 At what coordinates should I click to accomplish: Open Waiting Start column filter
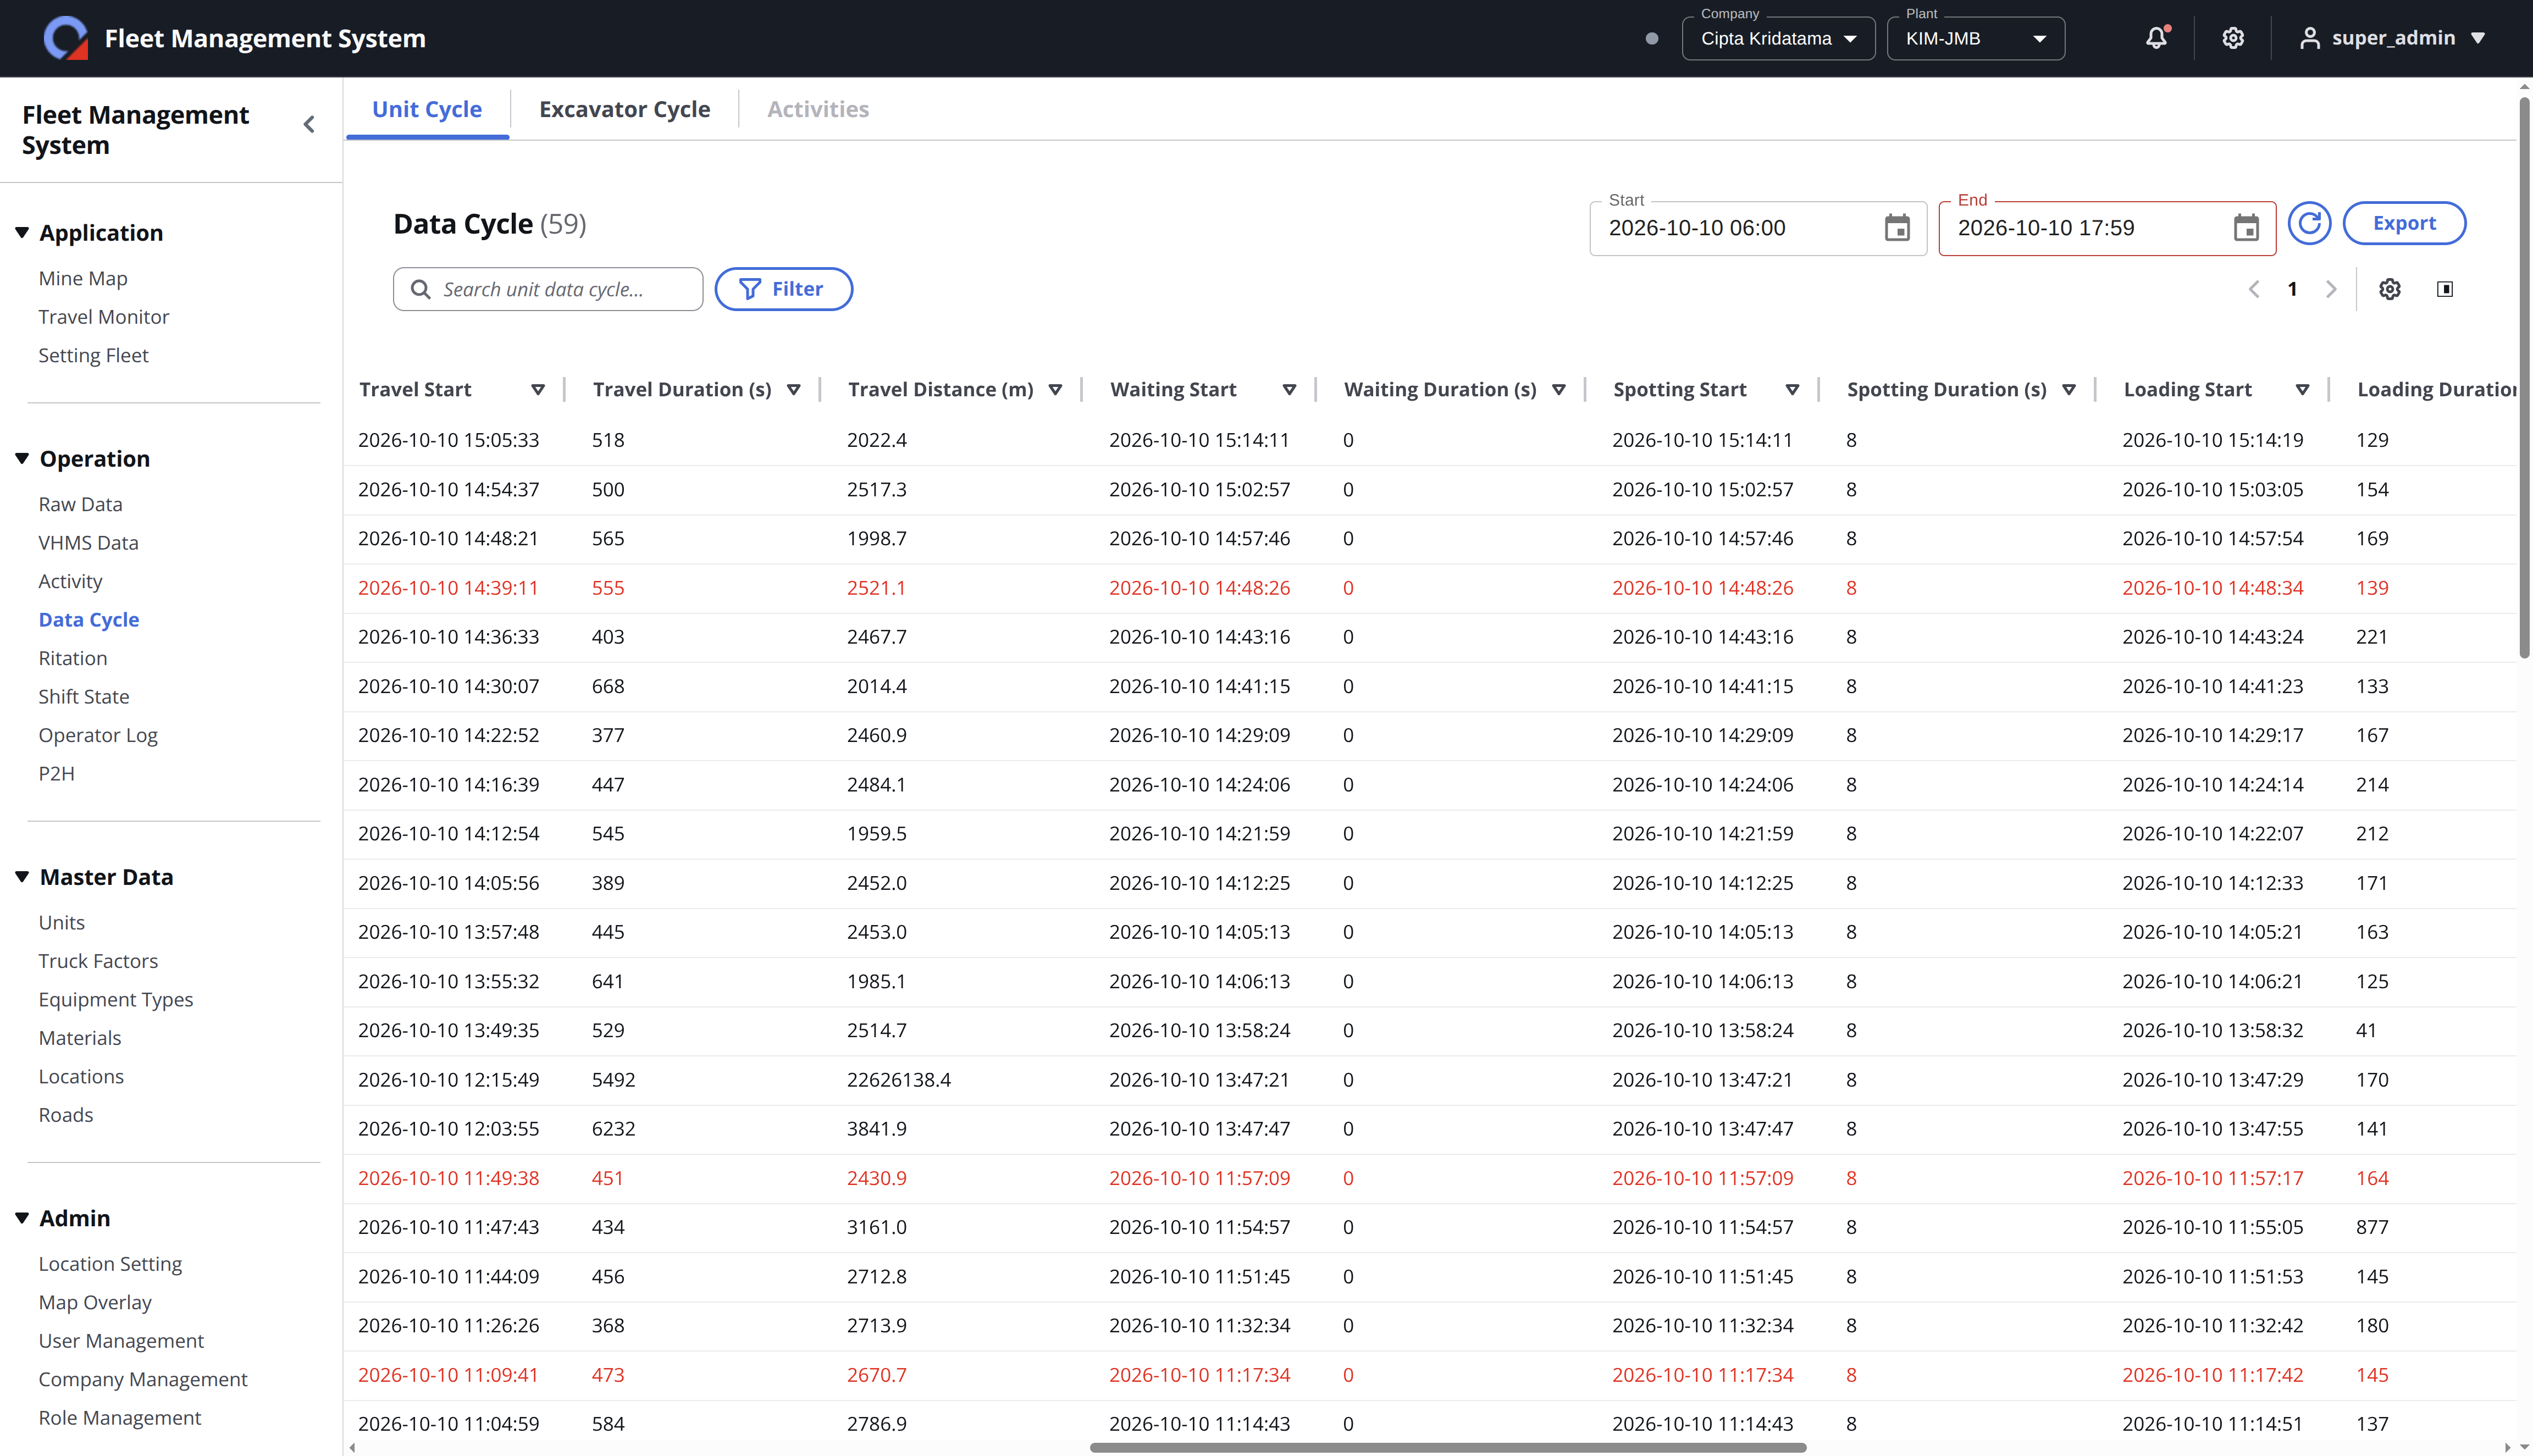click(x=1289, y=390)
